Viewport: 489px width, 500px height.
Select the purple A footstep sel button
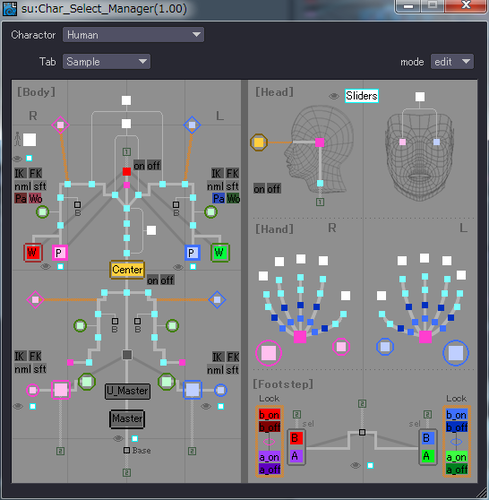pos(296,456)
